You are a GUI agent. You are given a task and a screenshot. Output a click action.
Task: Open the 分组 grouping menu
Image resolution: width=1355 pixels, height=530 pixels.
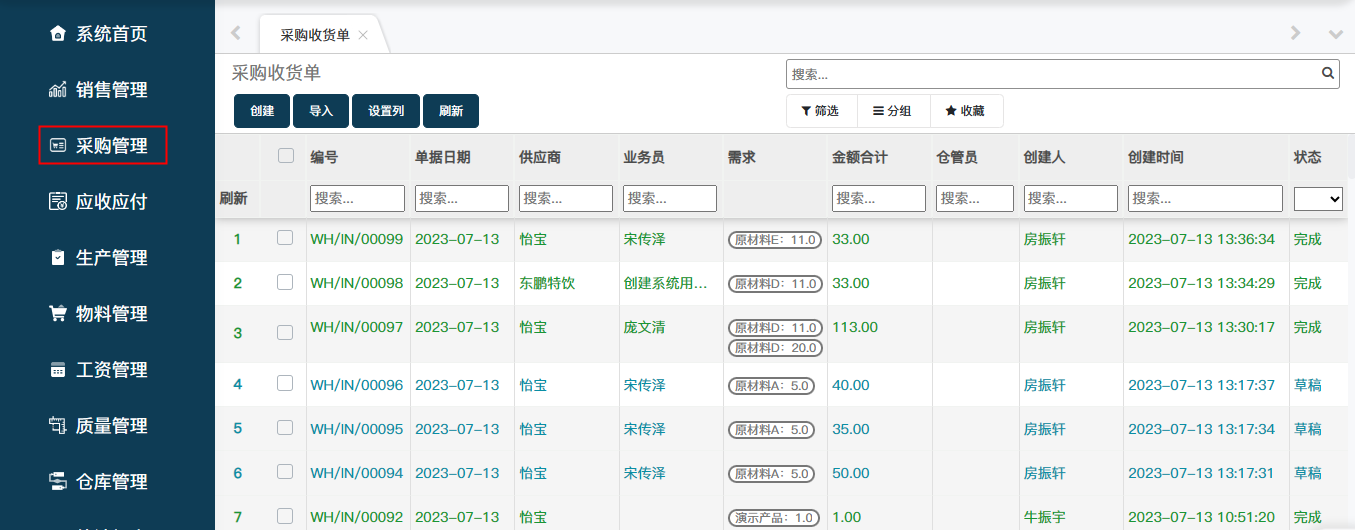[x=892, y=111]
